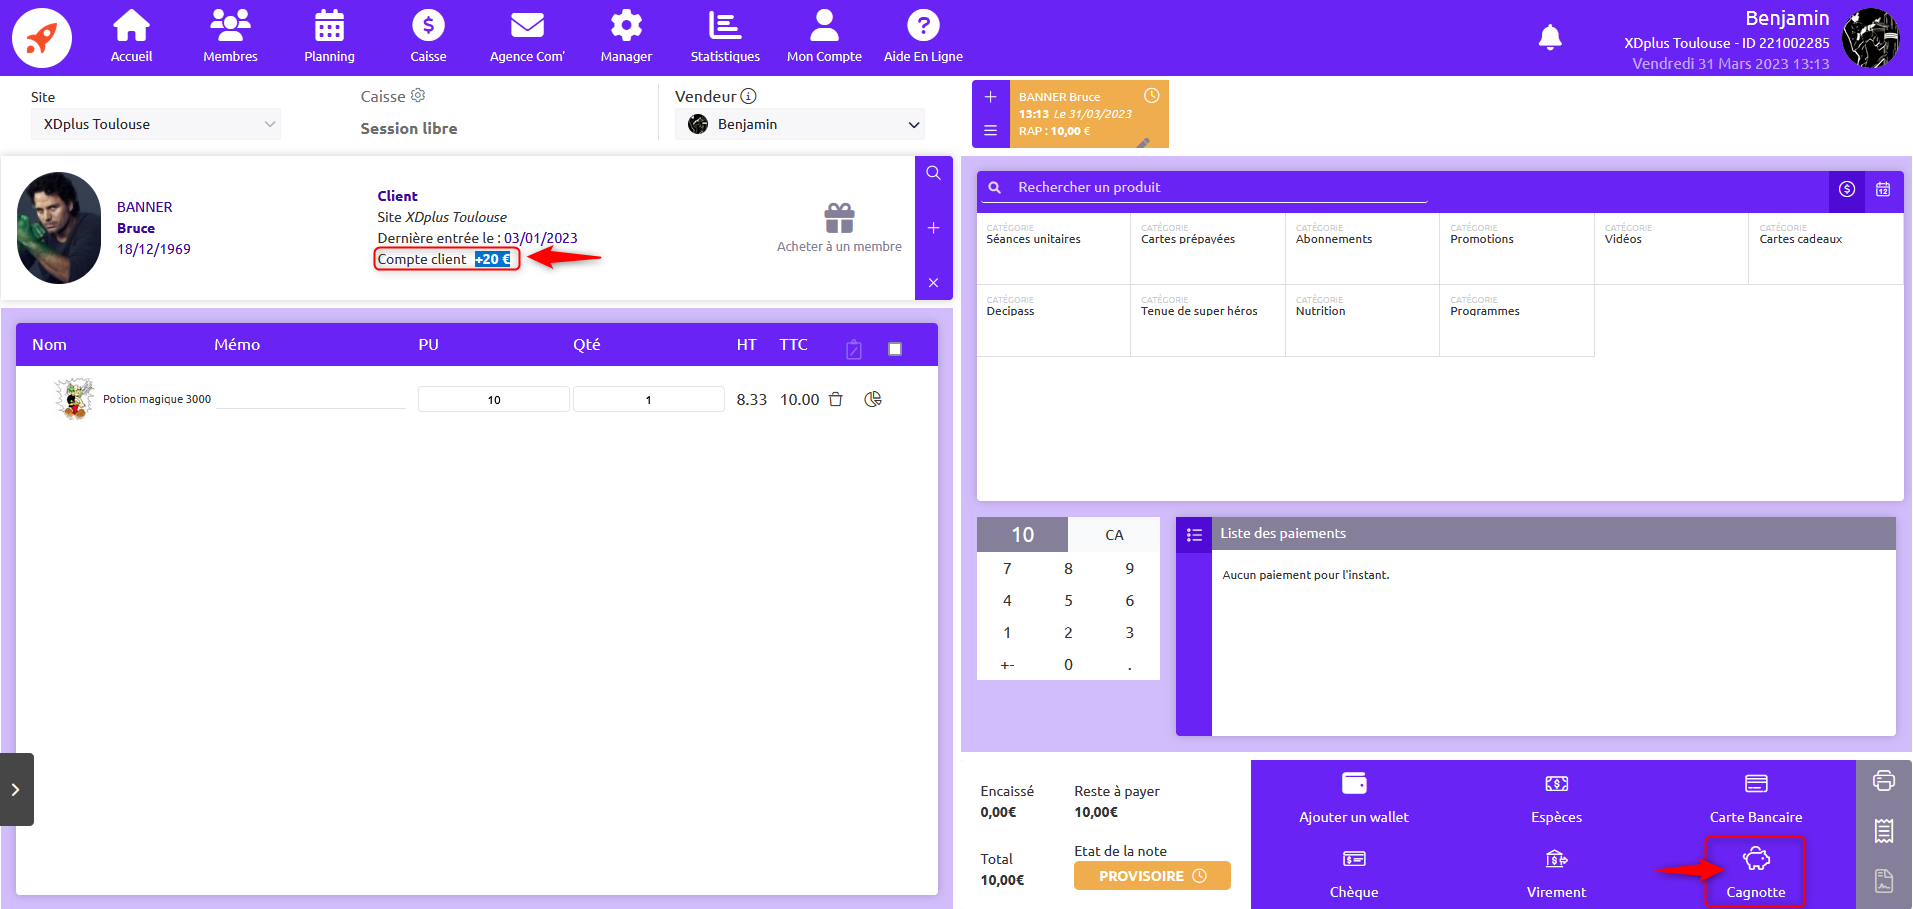Pay with Chèque

[1354, 874]
